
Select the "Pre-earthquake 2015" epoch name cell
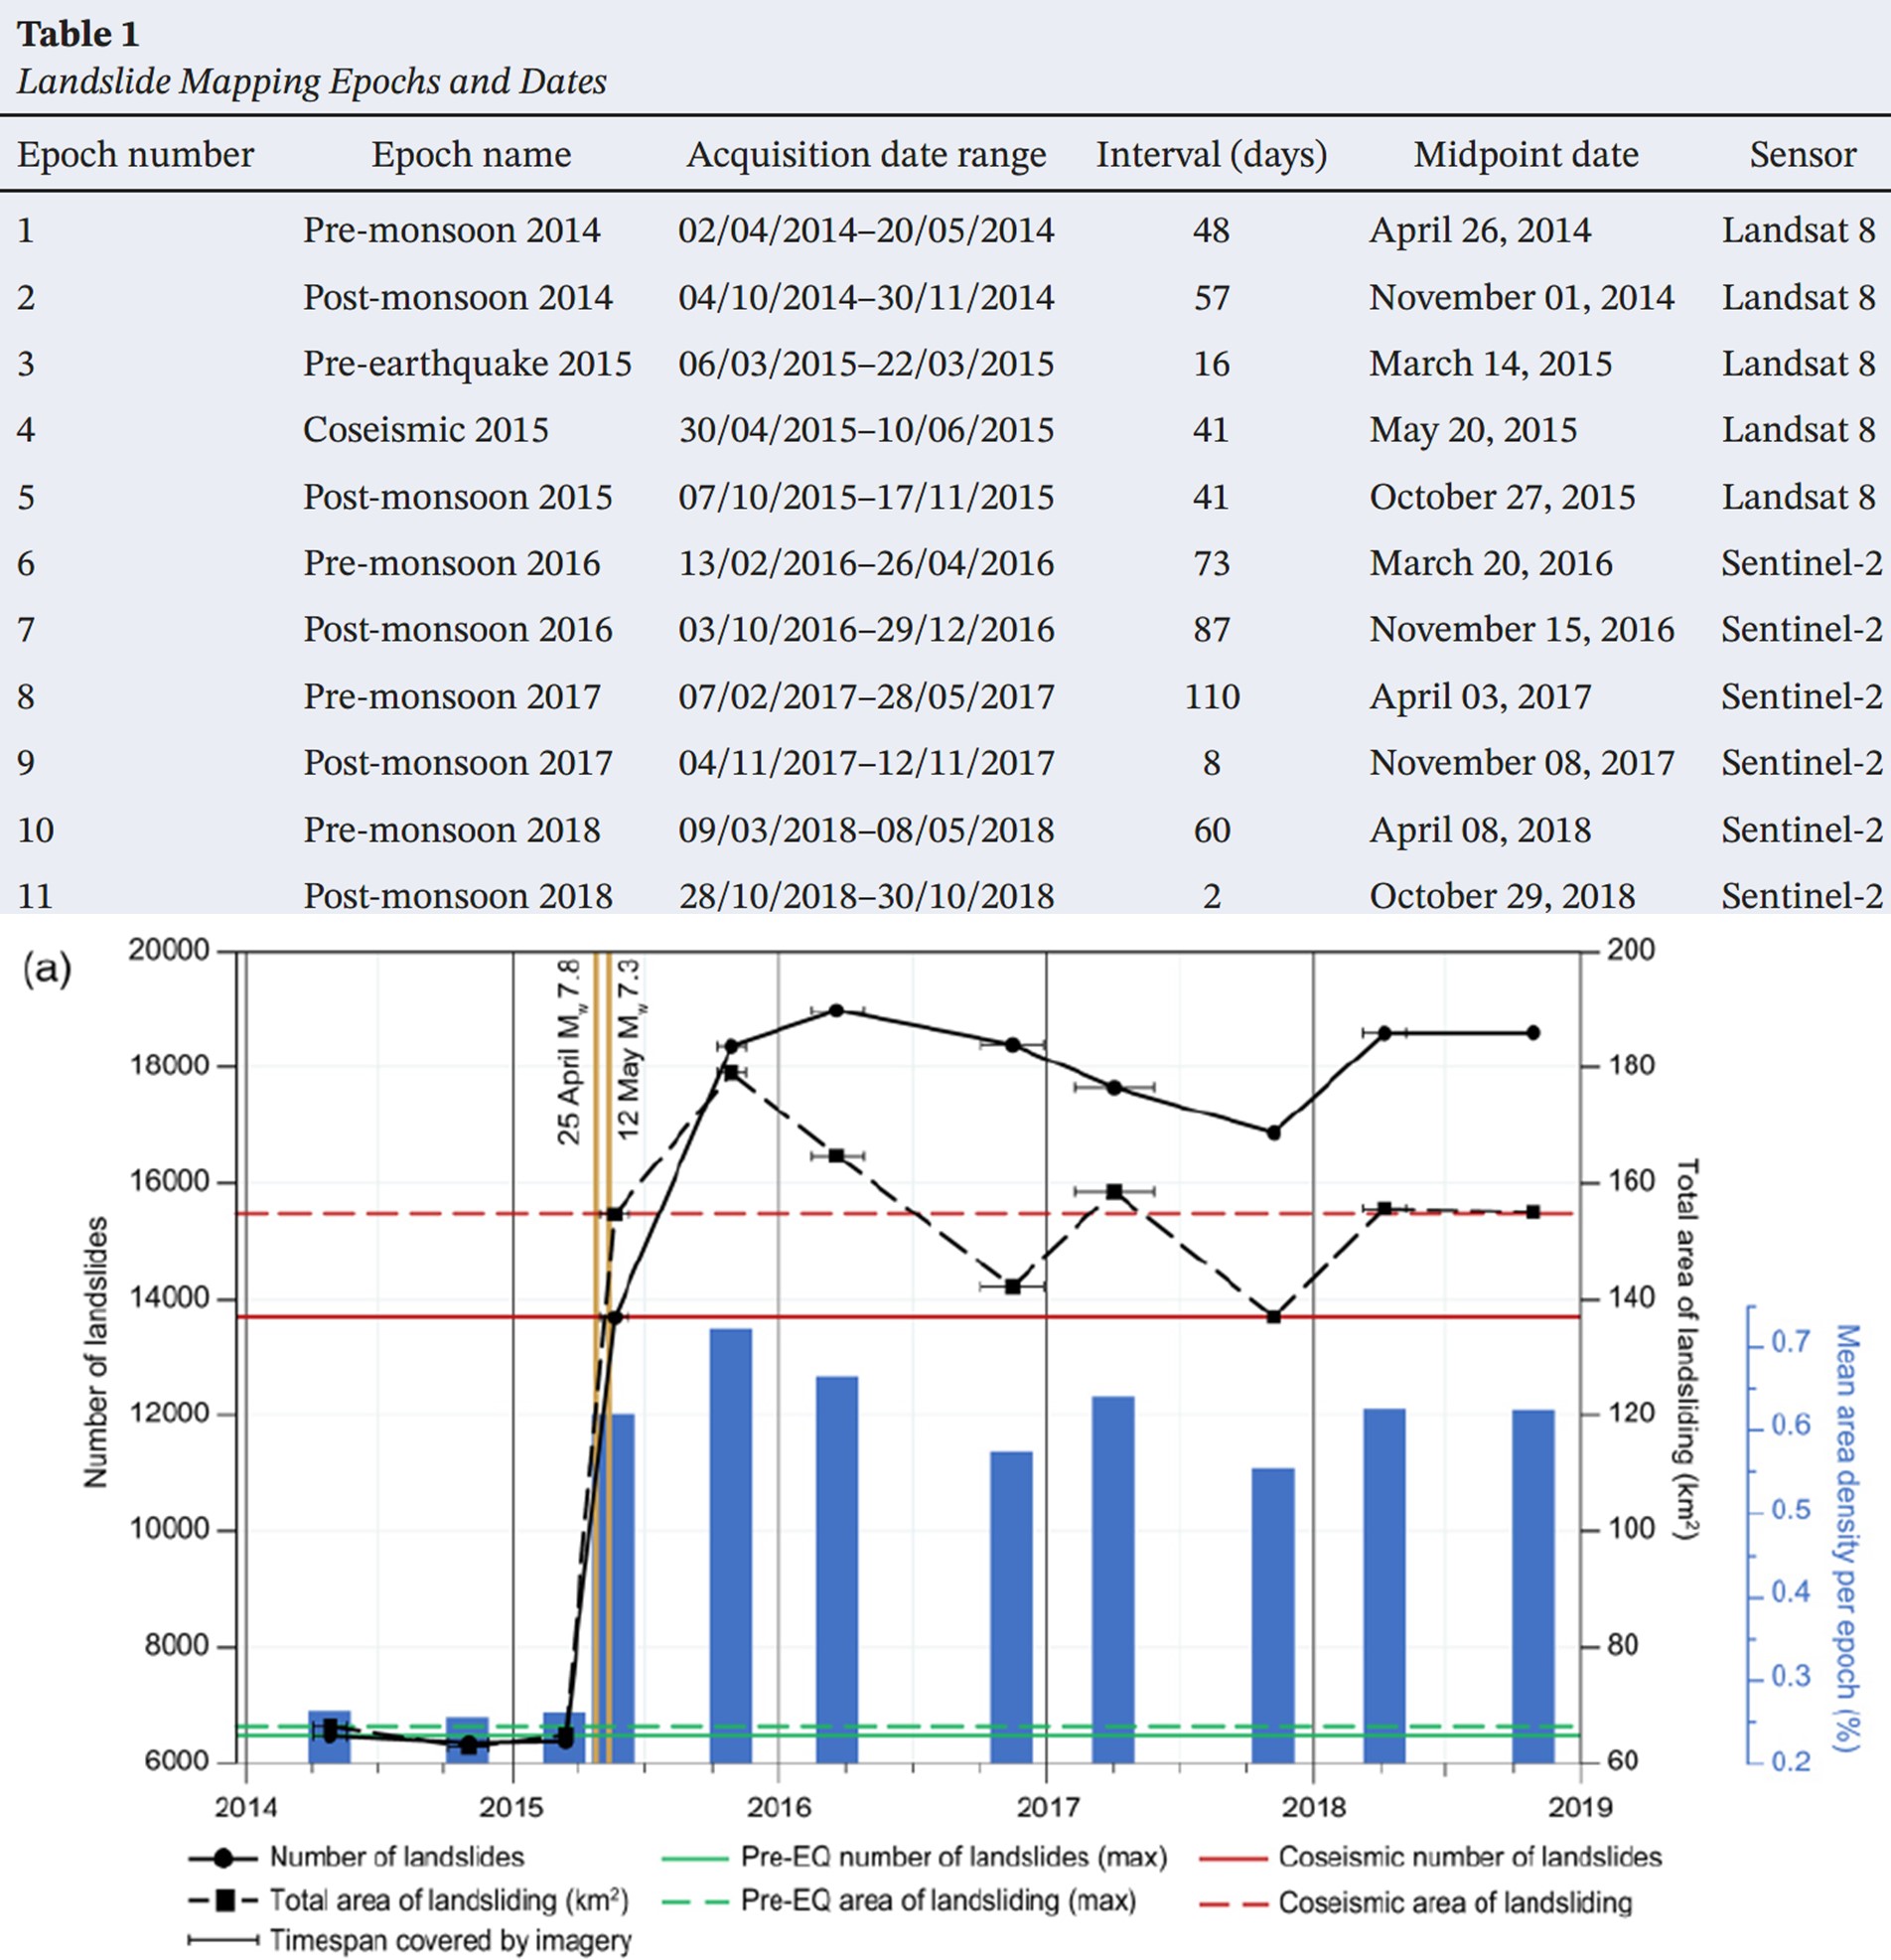coord(467,364)
